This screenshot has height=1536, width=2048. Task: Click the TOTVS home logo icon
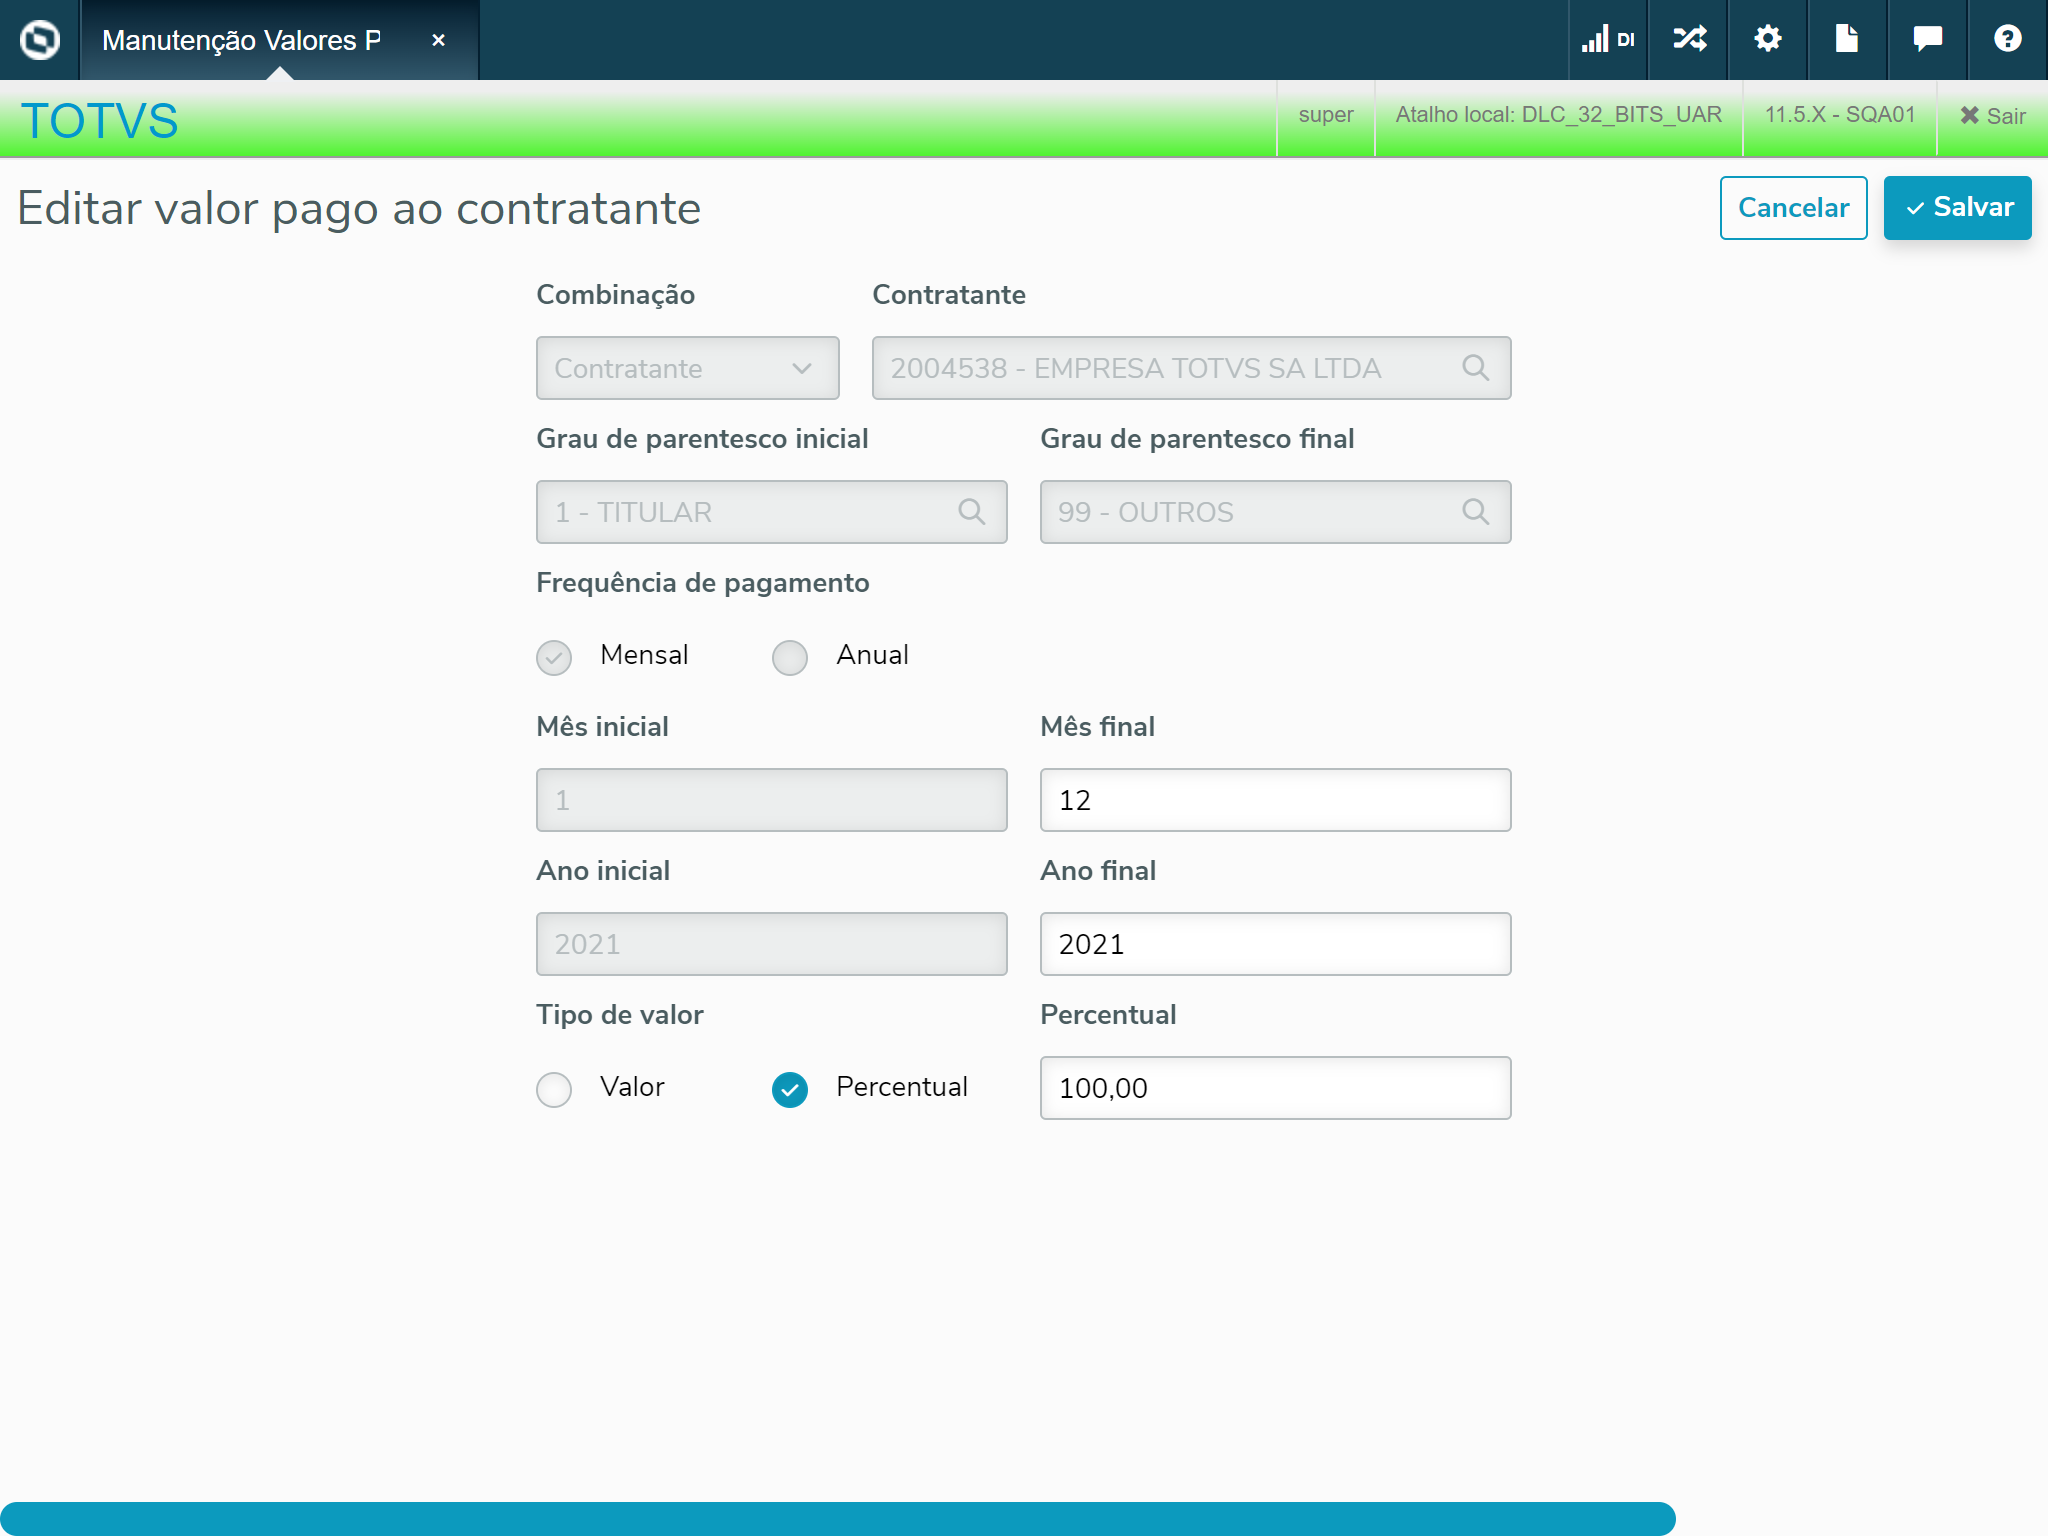pyautogui.click(x=40, y=40)
